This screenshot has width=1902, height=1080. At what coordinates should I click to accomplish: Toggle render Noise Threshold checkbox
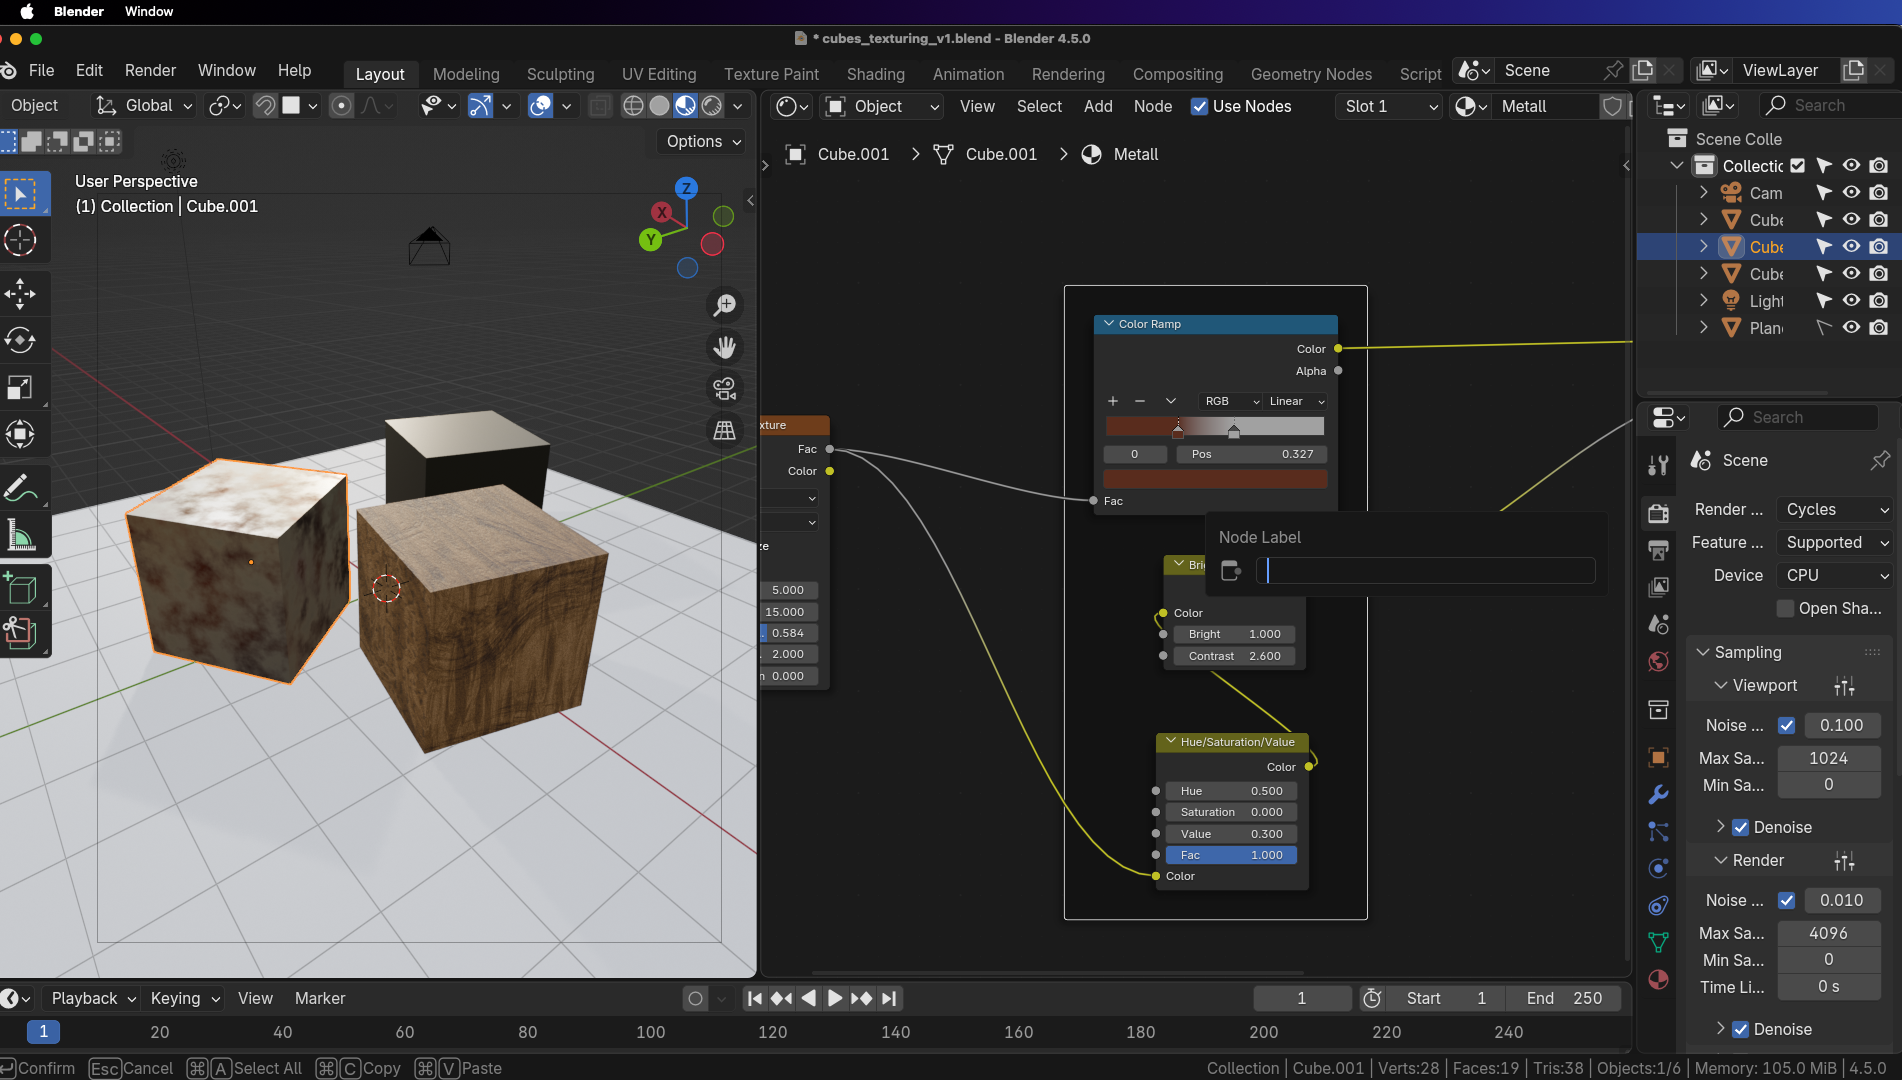[x=1786, y=900]
